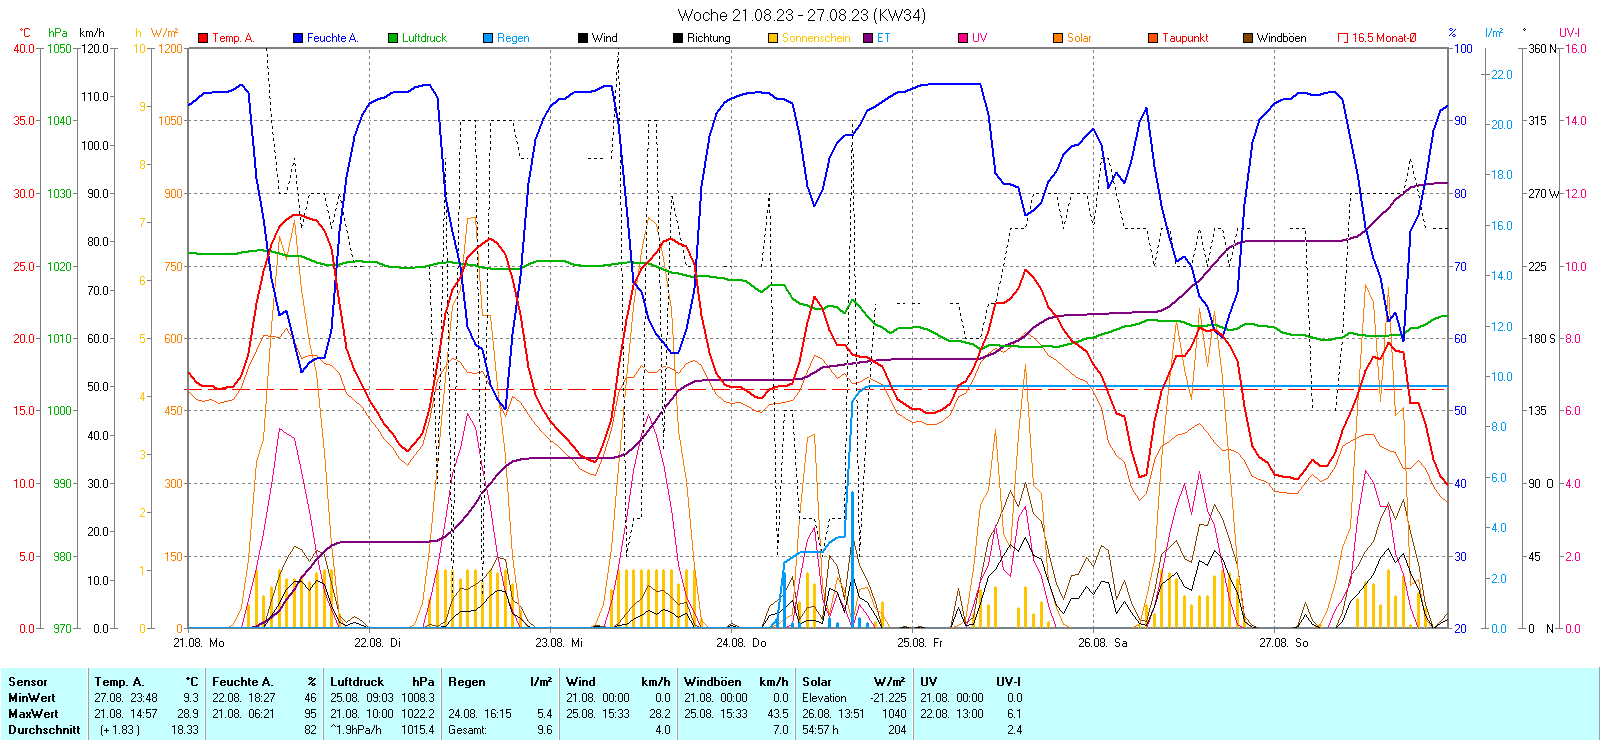Click the light blue Regen legend square
1600x740 pixels.
pos(488,38)
